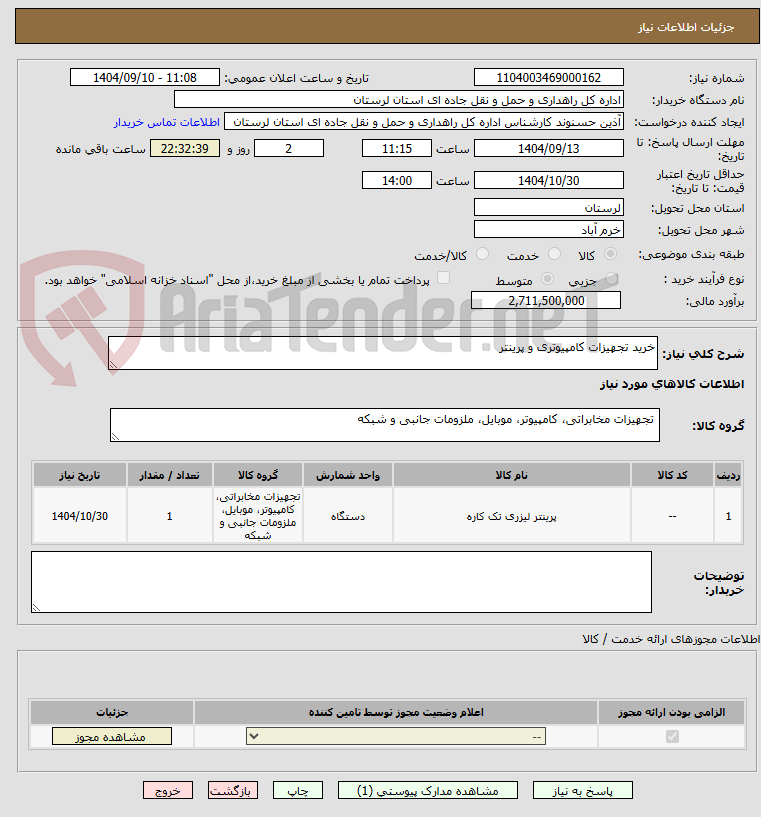This screenshot has width=761, height=817.
Task: Click the جزئیات column header
Action: pos(112,712)
